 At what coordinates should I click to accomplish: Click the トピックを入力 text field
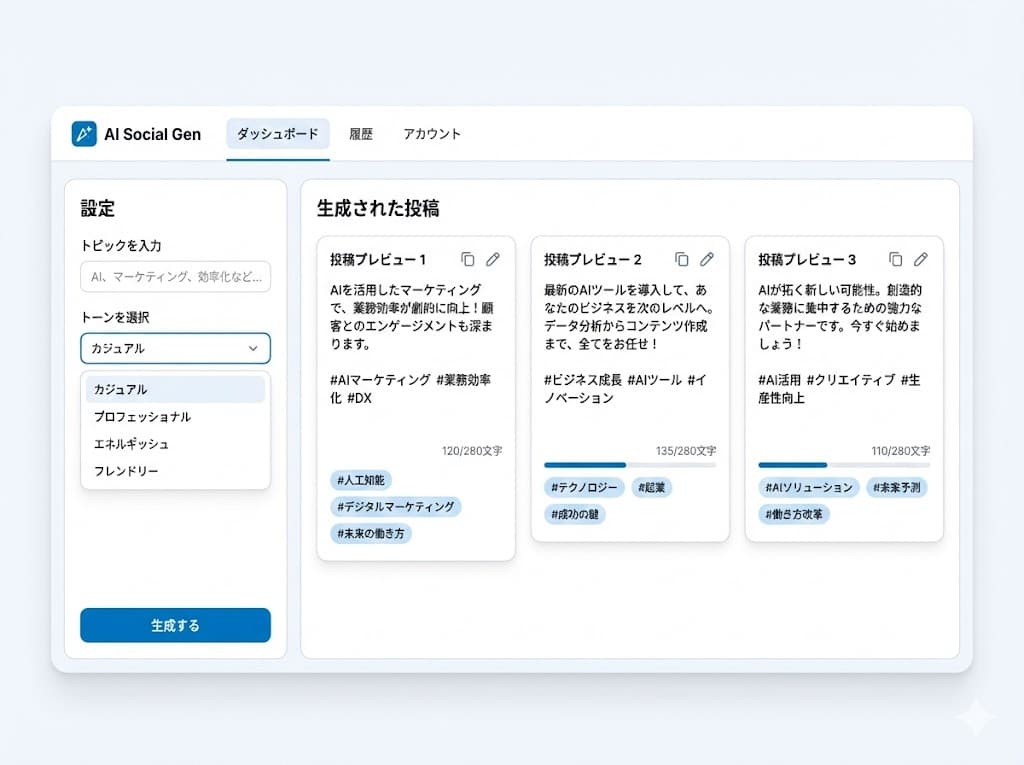pos(175,277)
